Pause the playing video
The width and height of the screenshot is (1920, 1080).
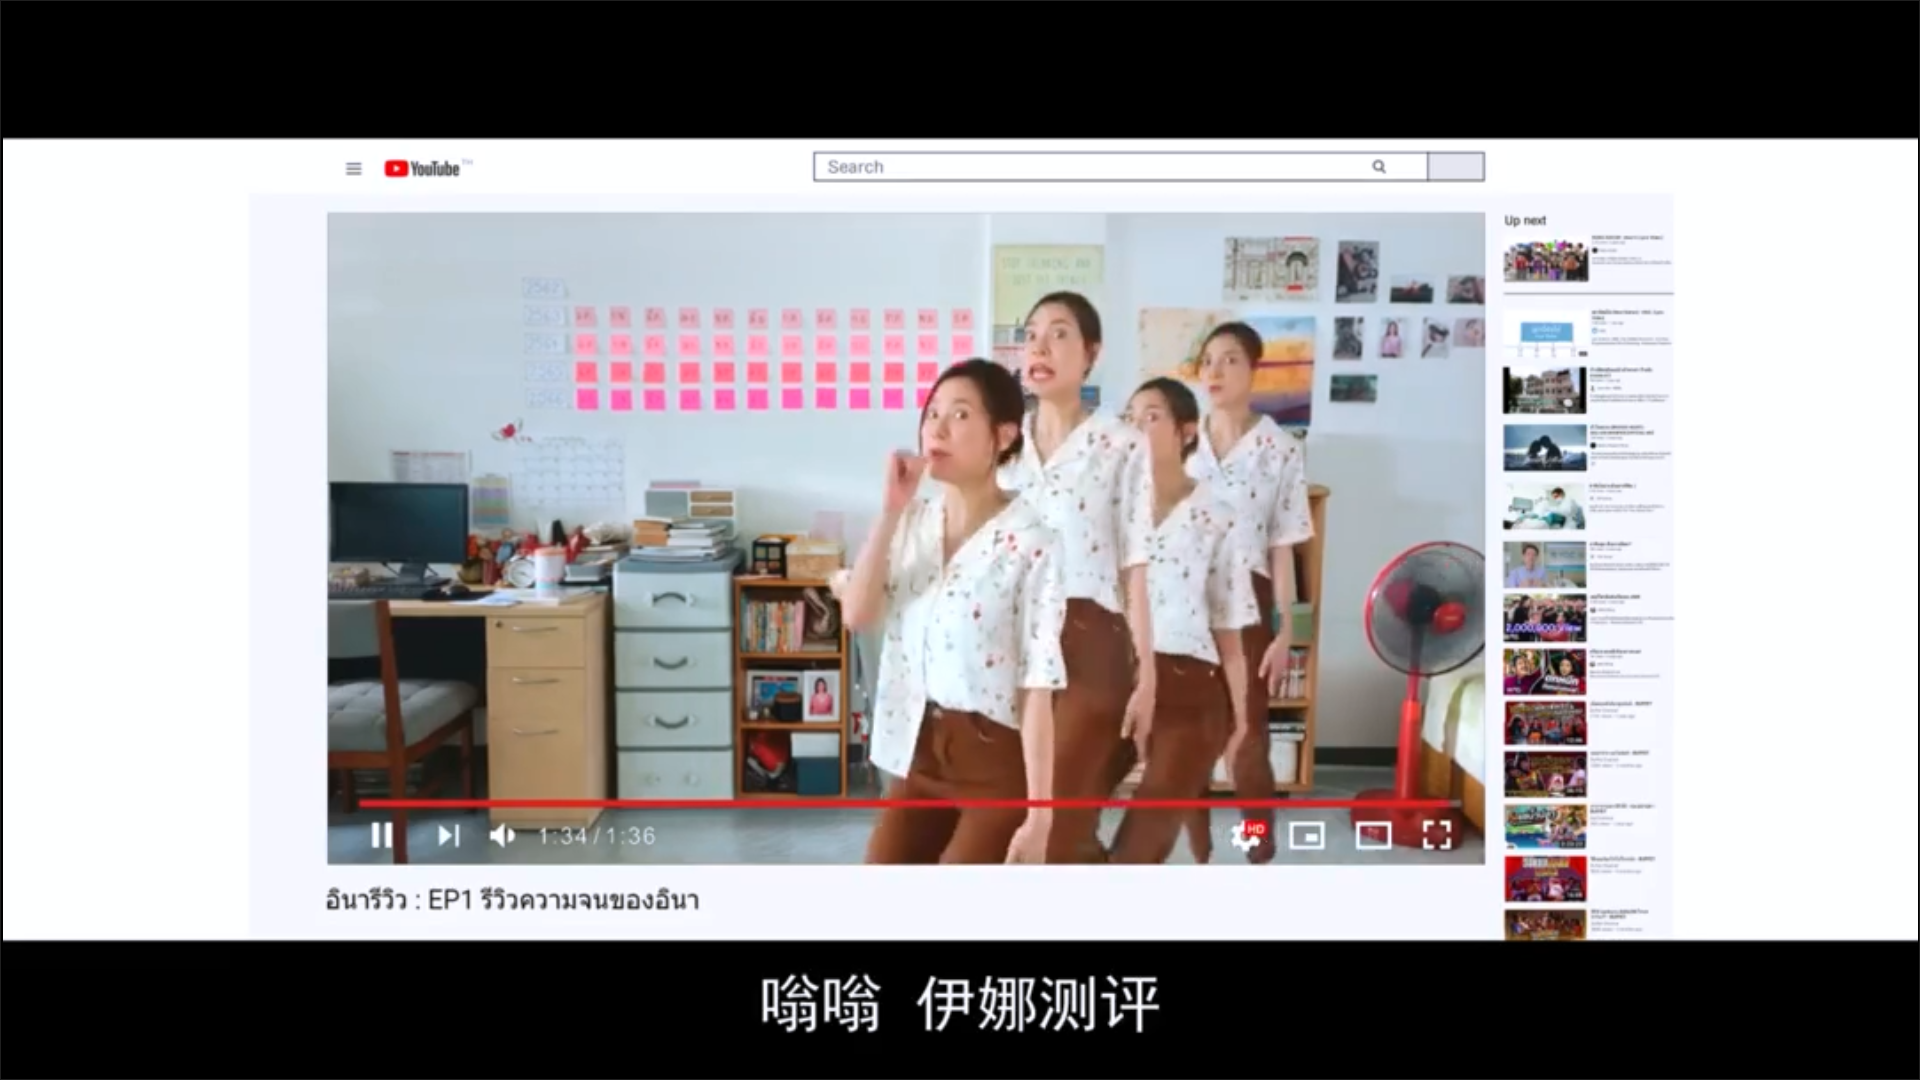coord(383,836)
